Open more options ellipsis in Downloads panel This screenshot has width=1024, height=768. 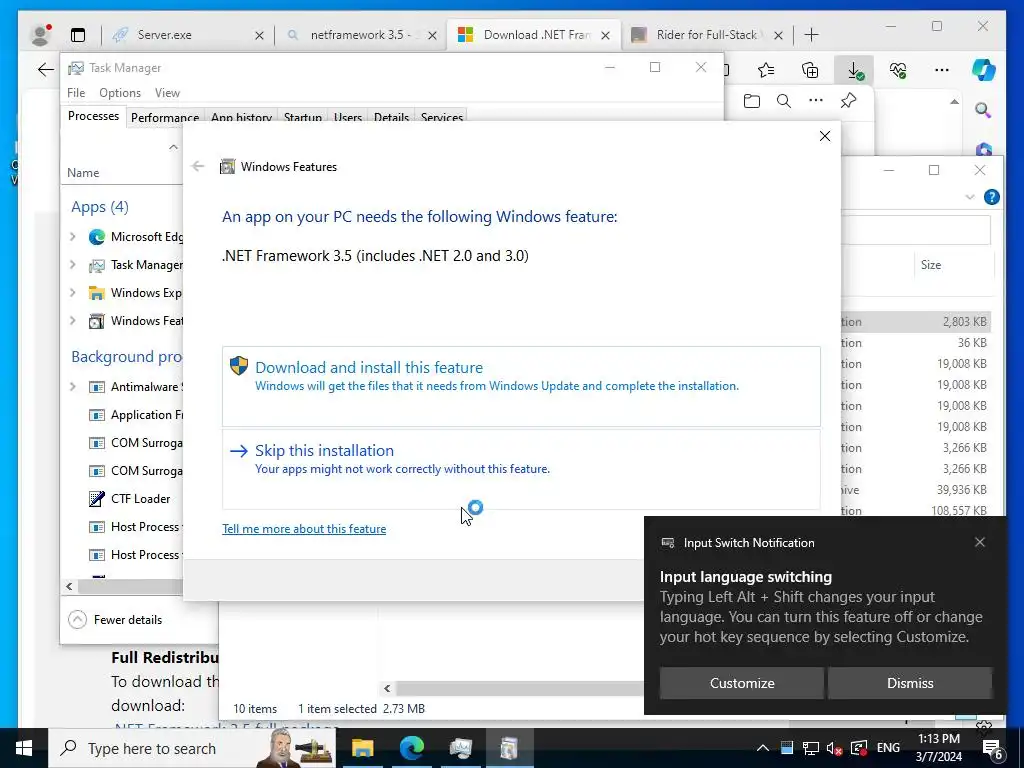coord(816,101)
